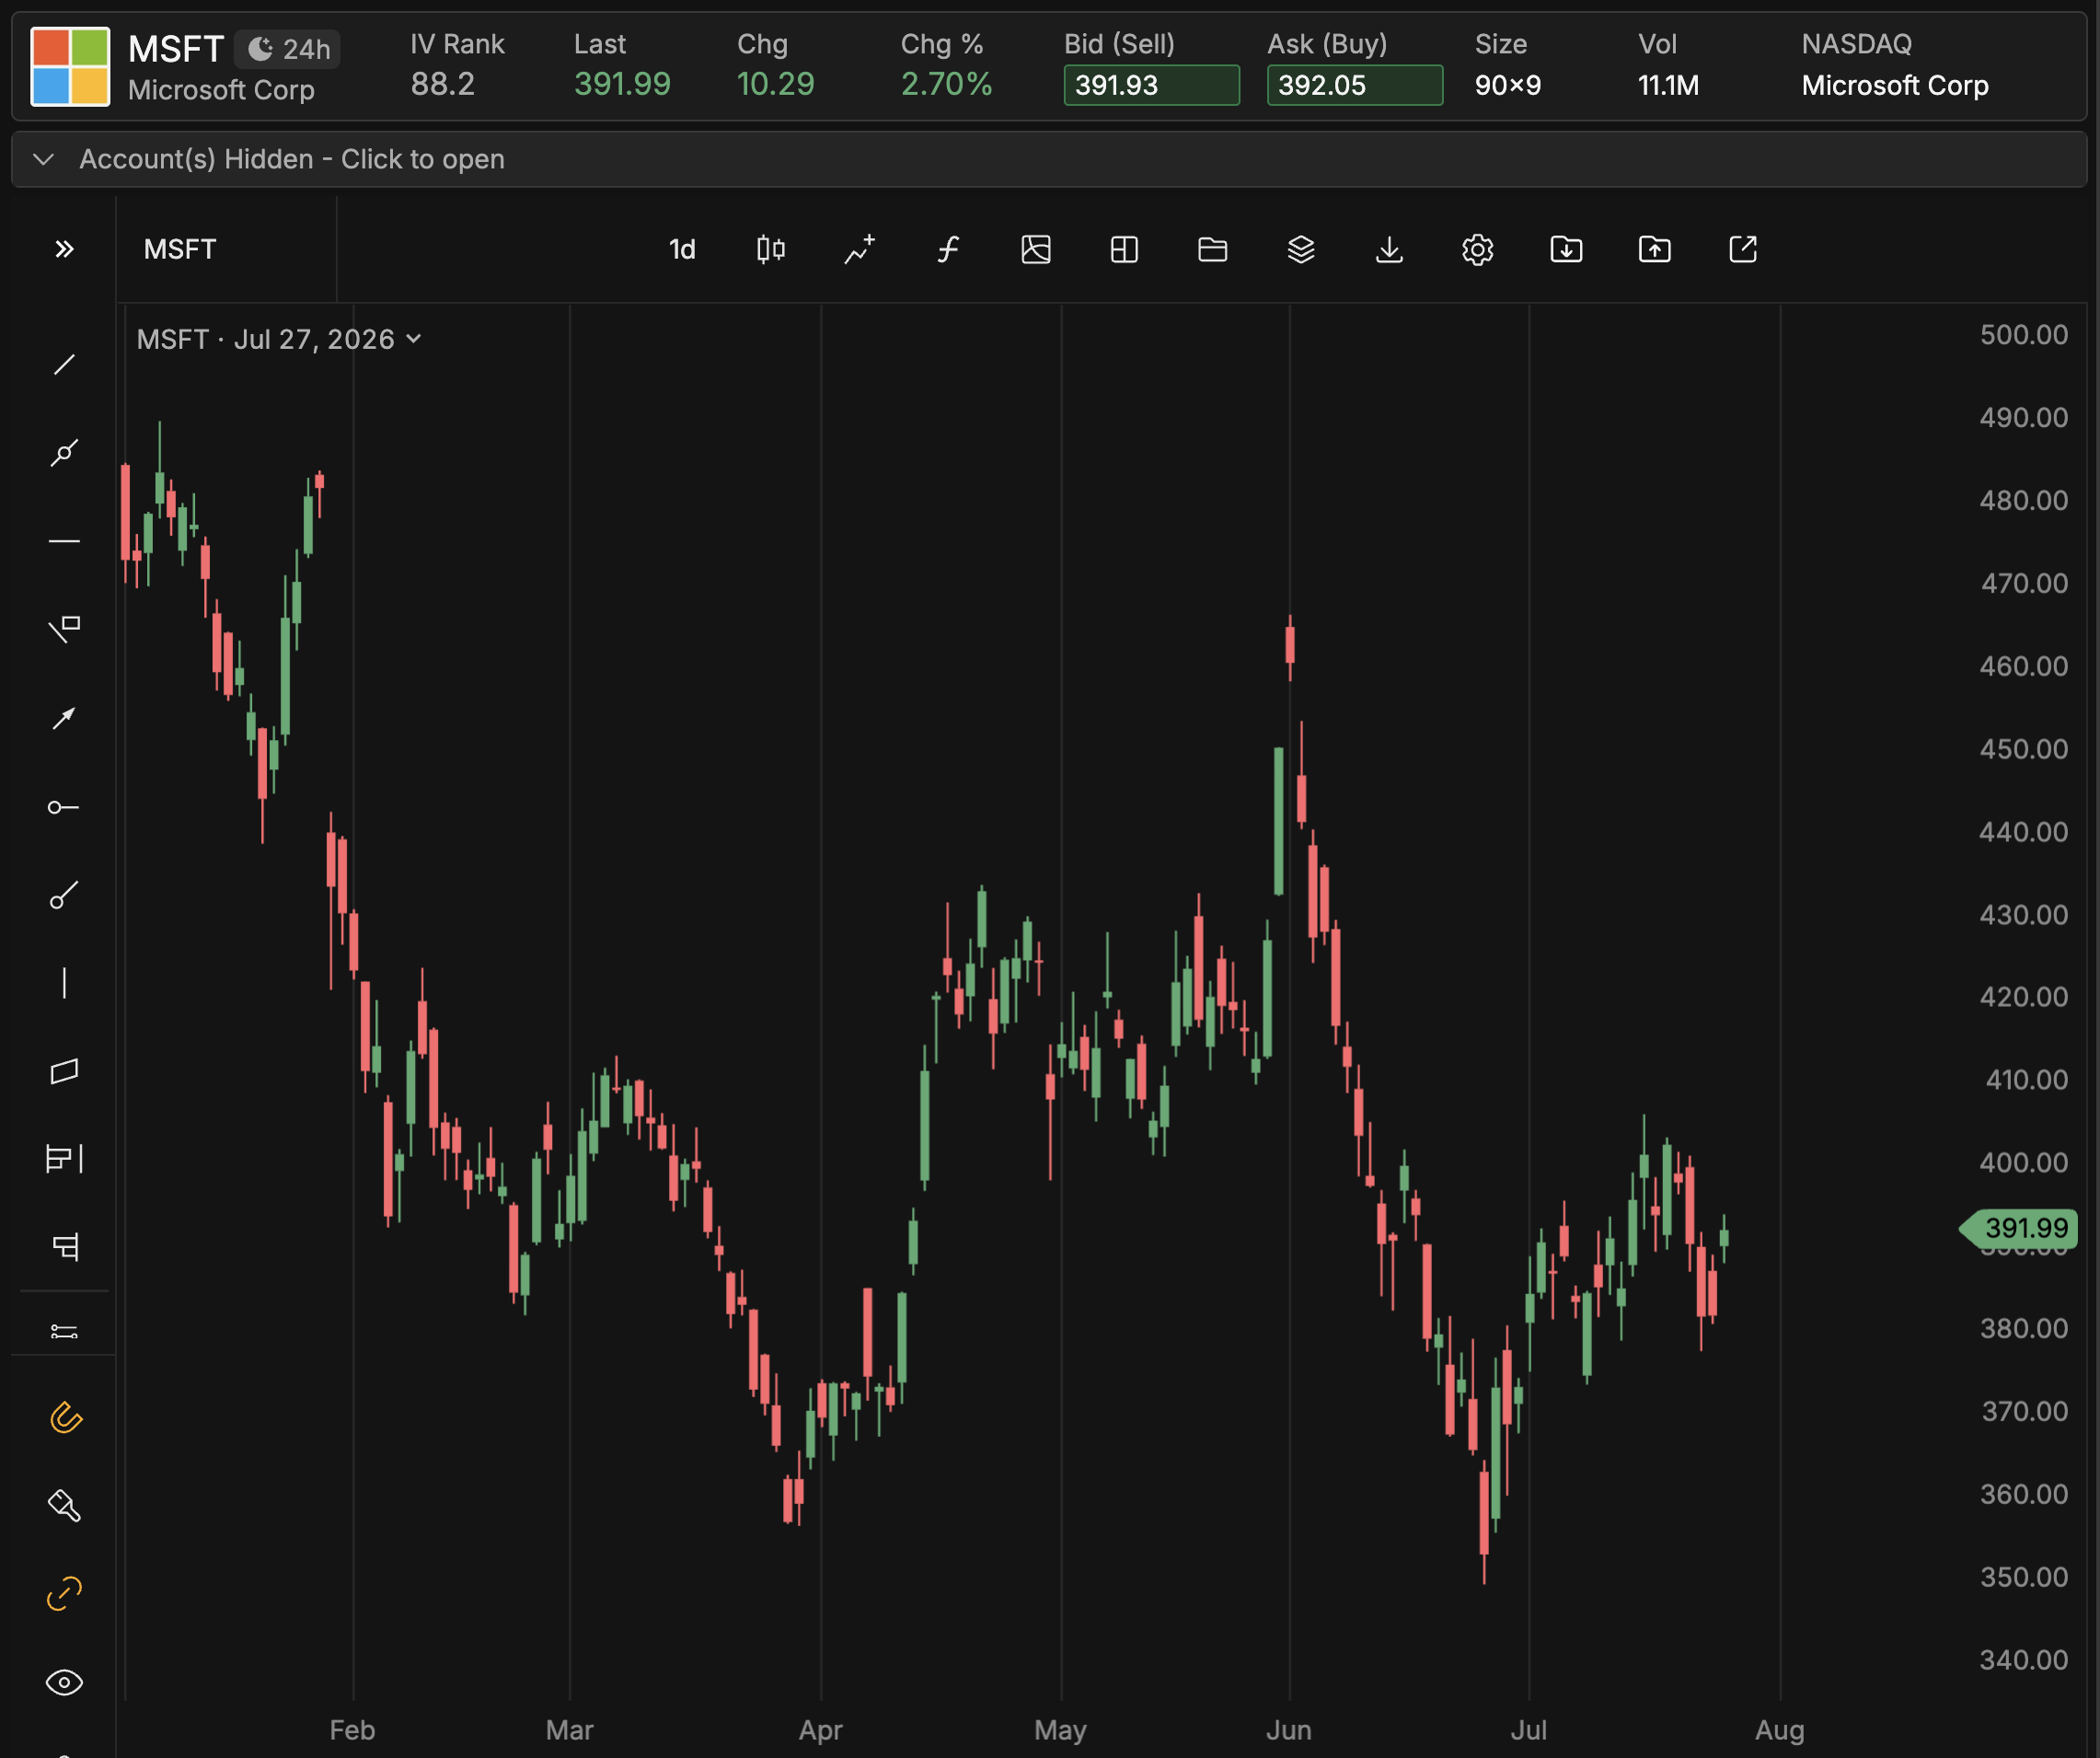Open the drawing objects list settings icon
Viewport: 2100px width, 1758px height.
coord(64,1331)
